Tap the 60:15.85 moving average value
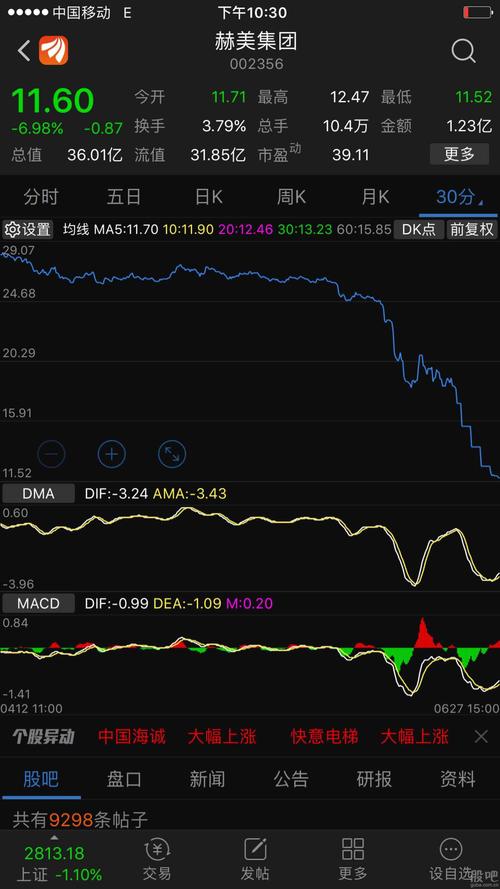This screenshot has height=889, width=500. (365, 230)
